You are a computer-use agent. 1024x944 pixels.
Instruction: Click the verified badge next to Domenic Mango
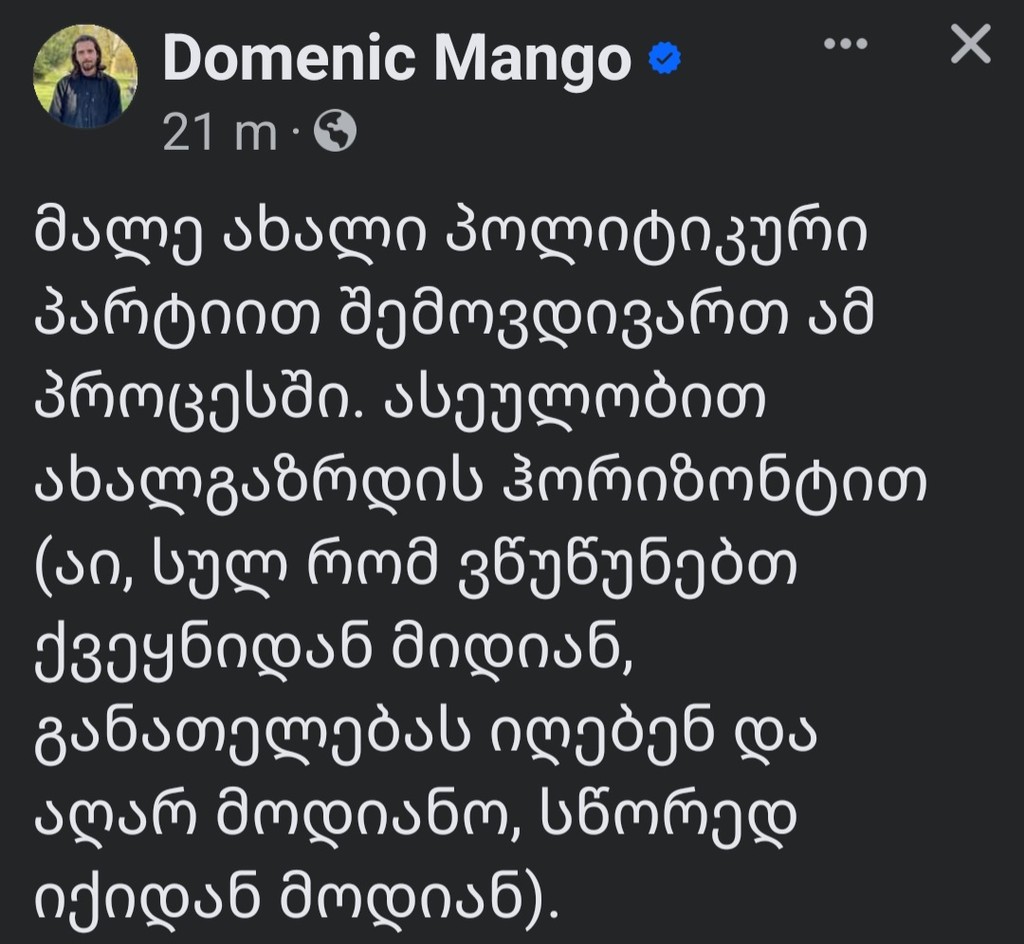pyautogui.click(x=663, y=58)
